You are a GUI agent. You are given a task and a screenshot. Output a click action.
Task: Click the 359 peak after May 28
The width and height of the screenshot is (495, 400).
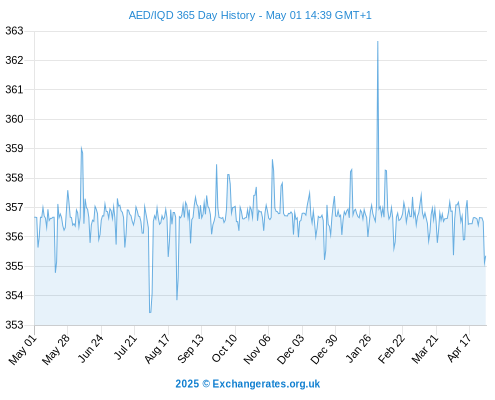pyautogui.click(x=81, y=147)
